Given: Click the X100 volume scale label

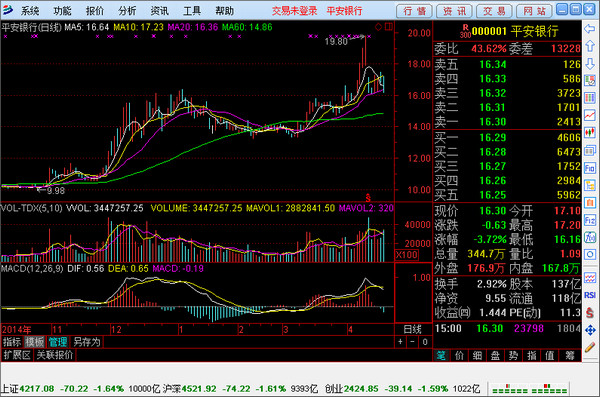Looking at the screenshot, I should (x=407, y=255).
